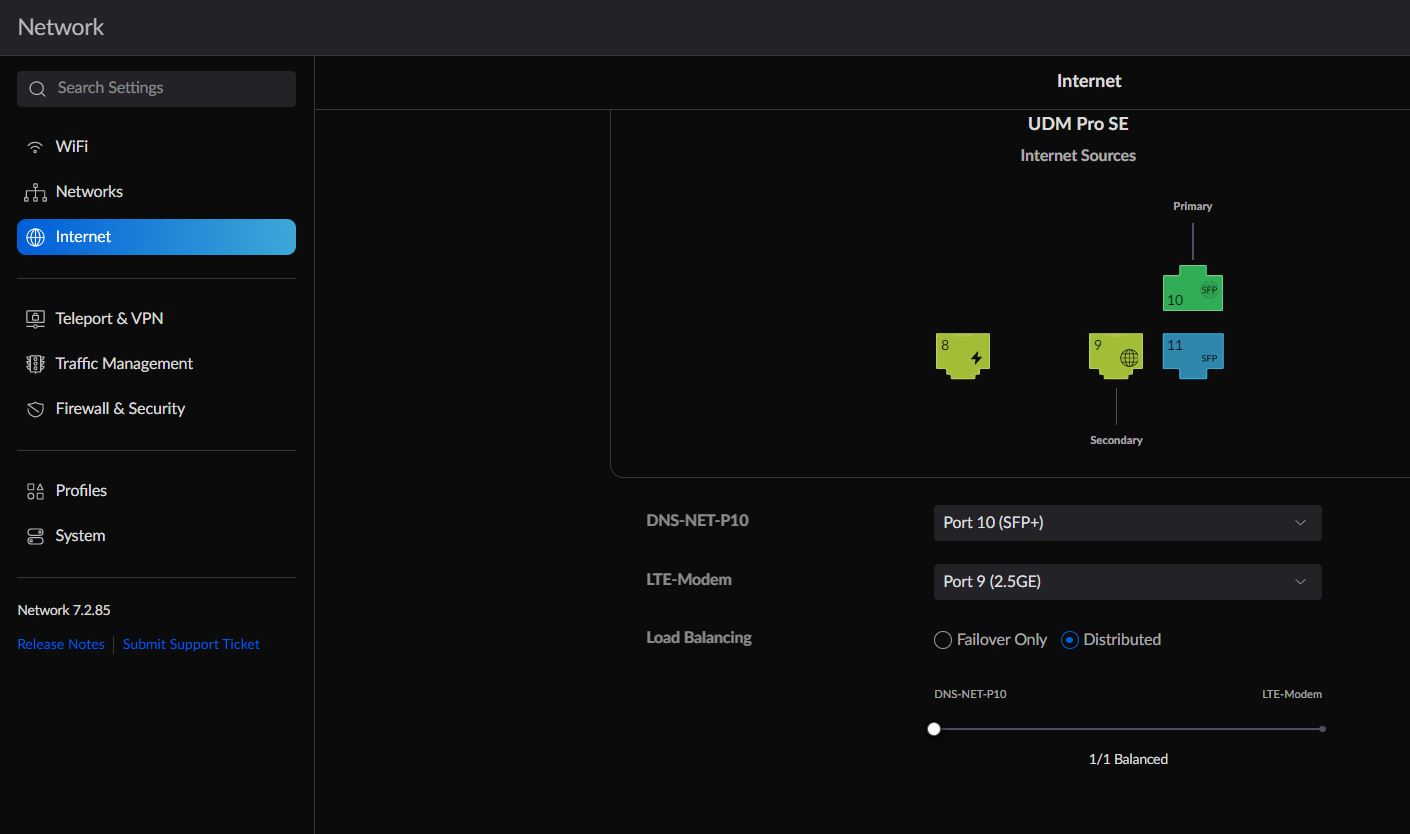
Task: Click the LTE-Modem slider label
Action: (x=1292, y=694)
